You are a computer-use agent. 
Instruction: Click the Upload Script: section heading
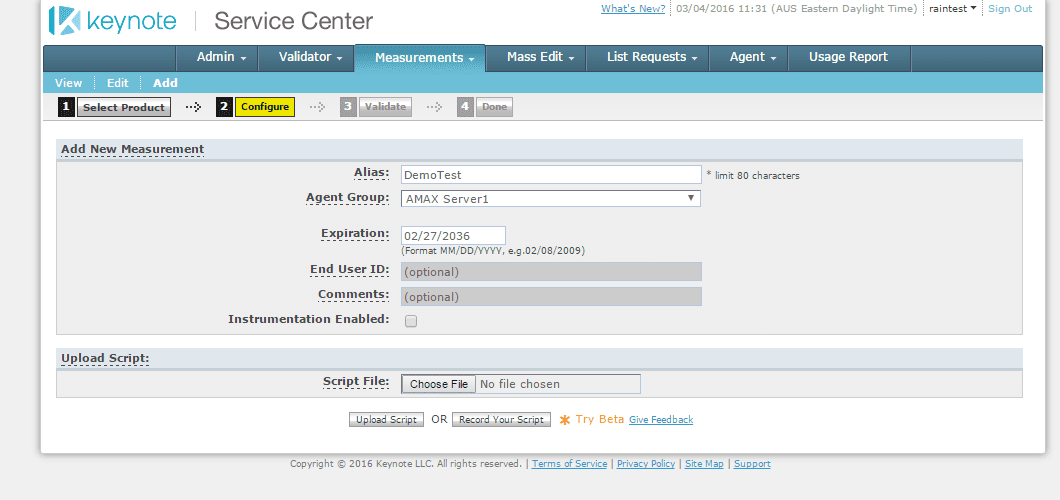pyautogui.click(x=105, y=358)
